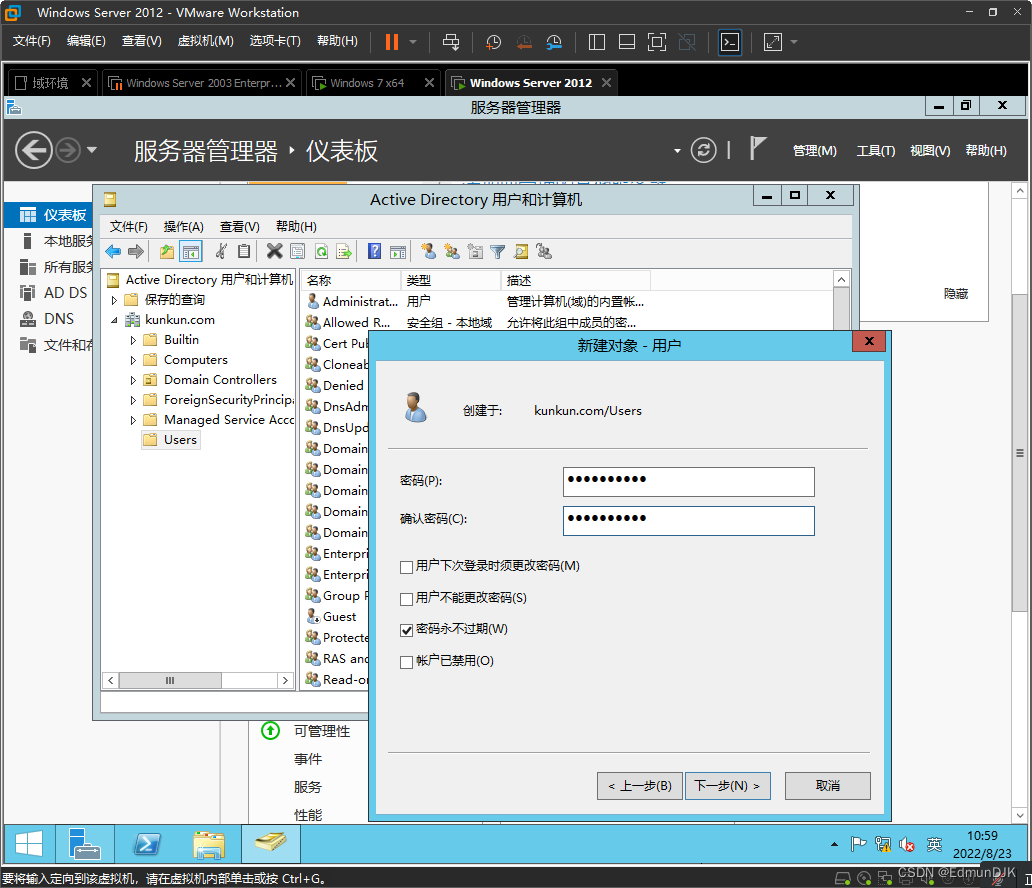This screenshot has width=1032, height=888.
Task: Click the up one level folder icon
Action: click(167, 251)
